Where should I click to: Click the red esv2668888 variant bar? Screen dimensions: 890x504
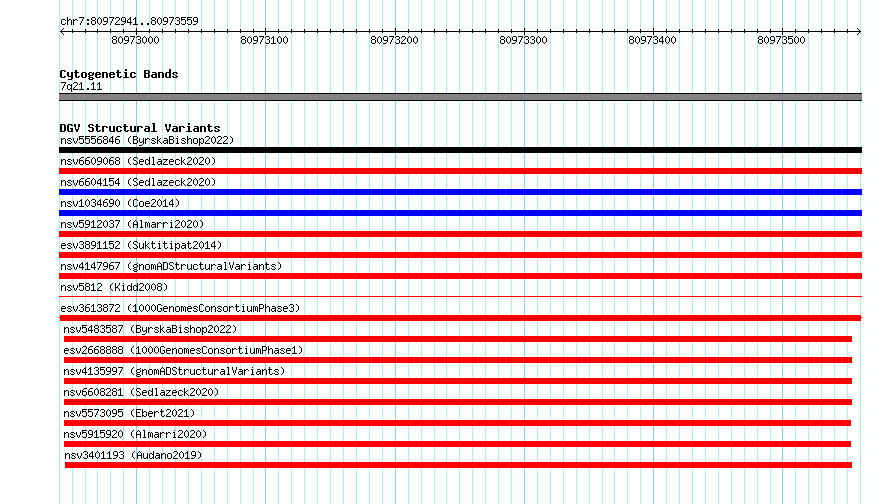point(457,360)
